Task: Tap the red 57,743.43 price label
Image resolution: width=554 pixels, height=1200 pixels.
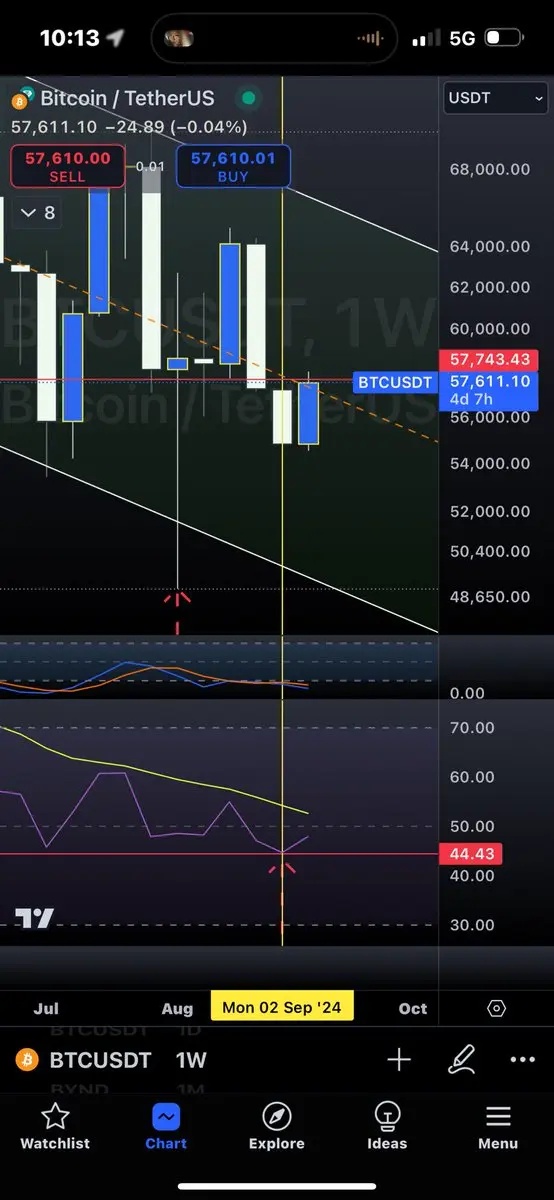Action: [488, 359]
